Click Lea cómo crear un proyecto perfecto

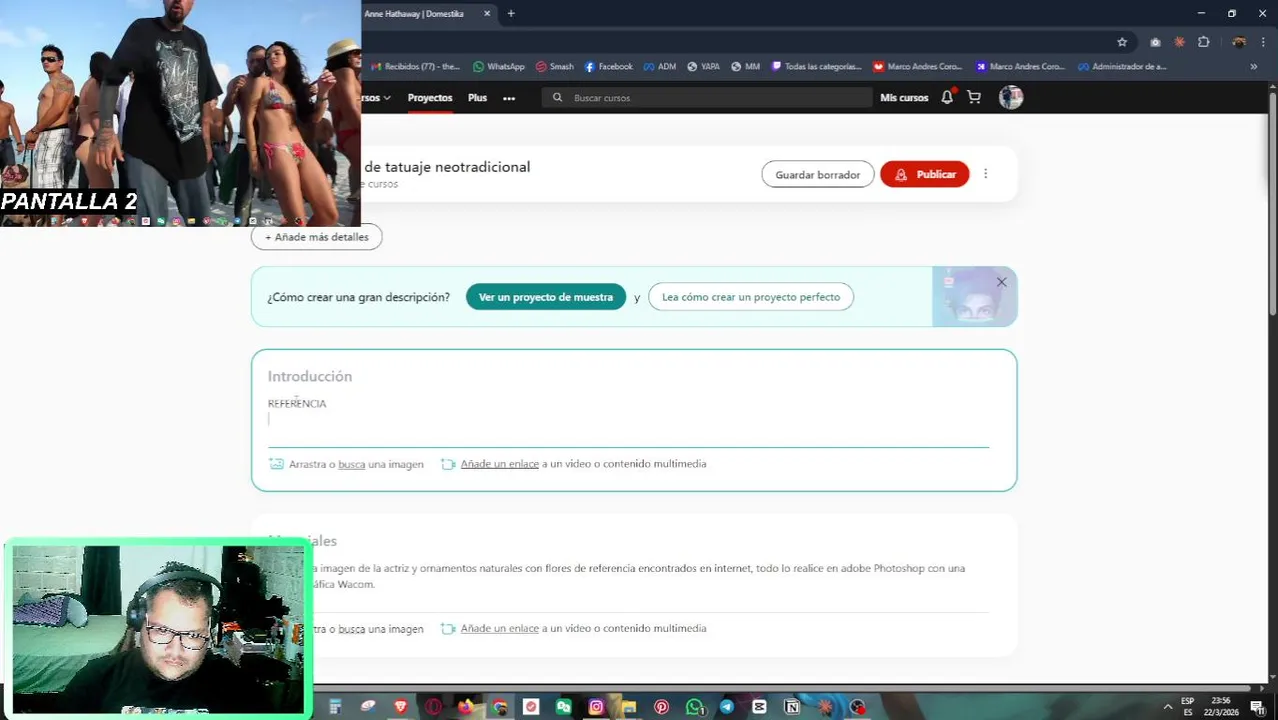[x=751, y=297]
